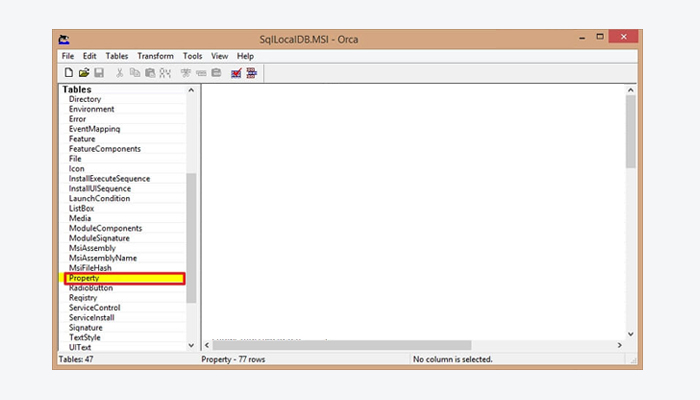Select the UIText table
The height and width of the screenshot is (400, 700).
[x=79, y=347]
